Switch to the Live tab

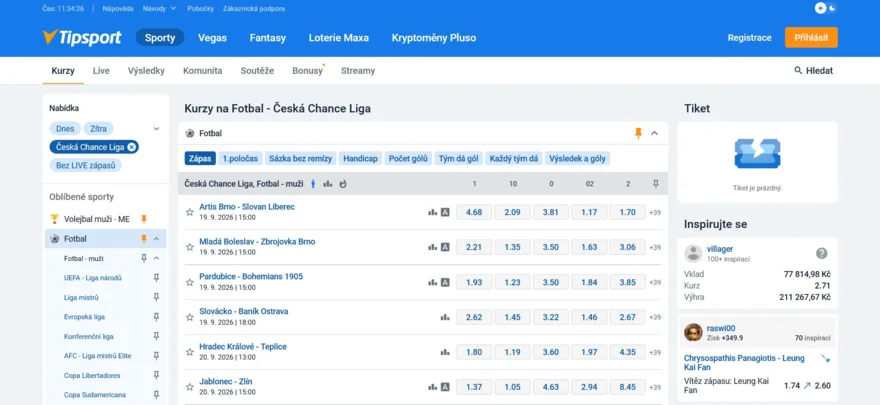click(x=101, y=71)
